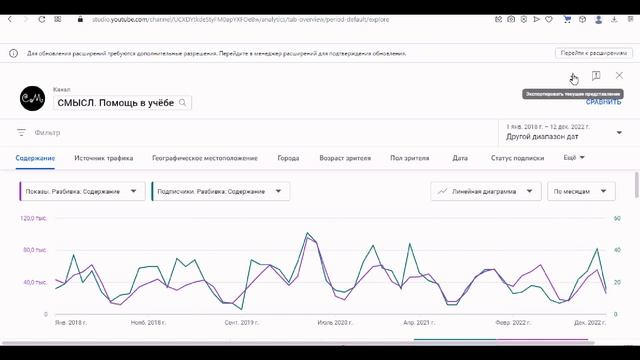
Task: Open the speed dial grid icon
Action: [x=58, y=19]
